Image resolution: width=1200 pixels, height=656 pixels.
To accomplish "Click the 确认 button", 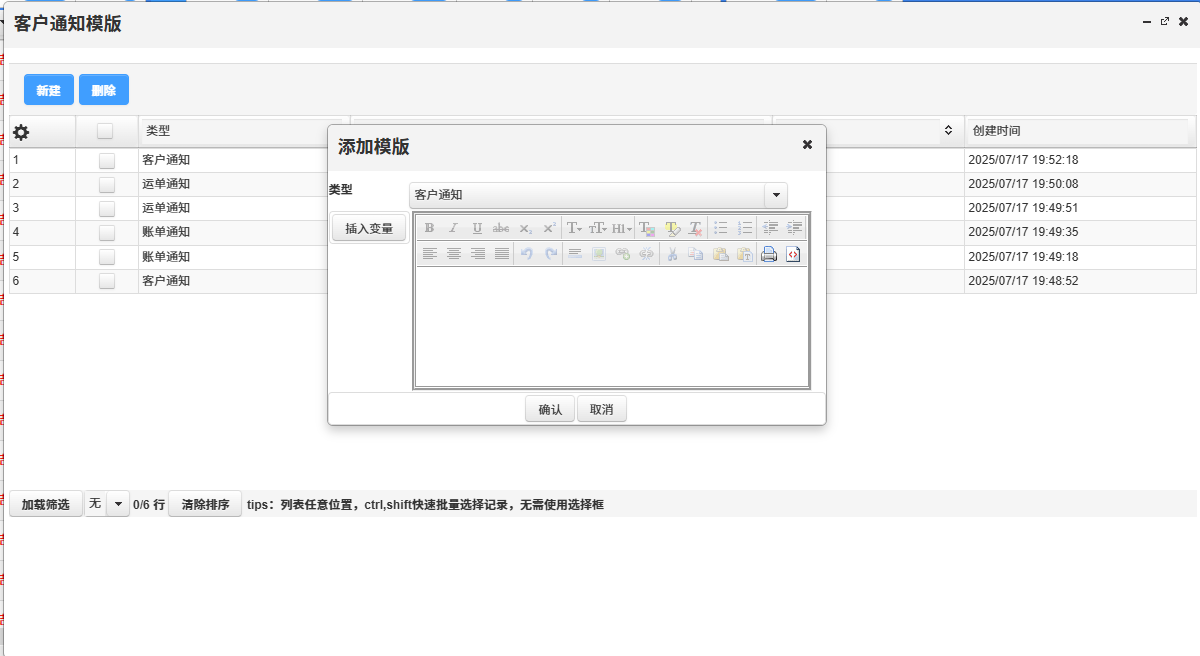I will [550, 409].
